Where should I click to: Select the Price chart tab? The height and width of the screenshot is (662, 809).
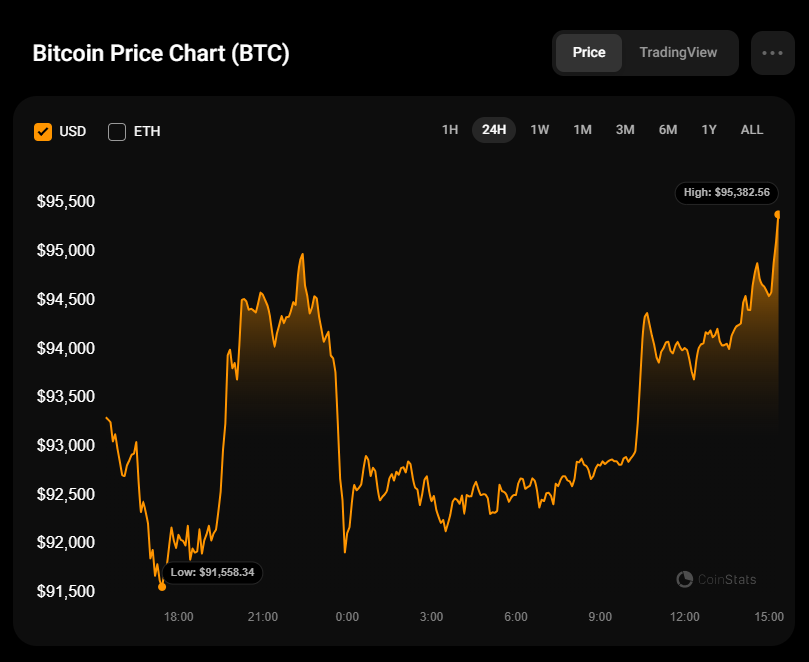tap(589, 52)
